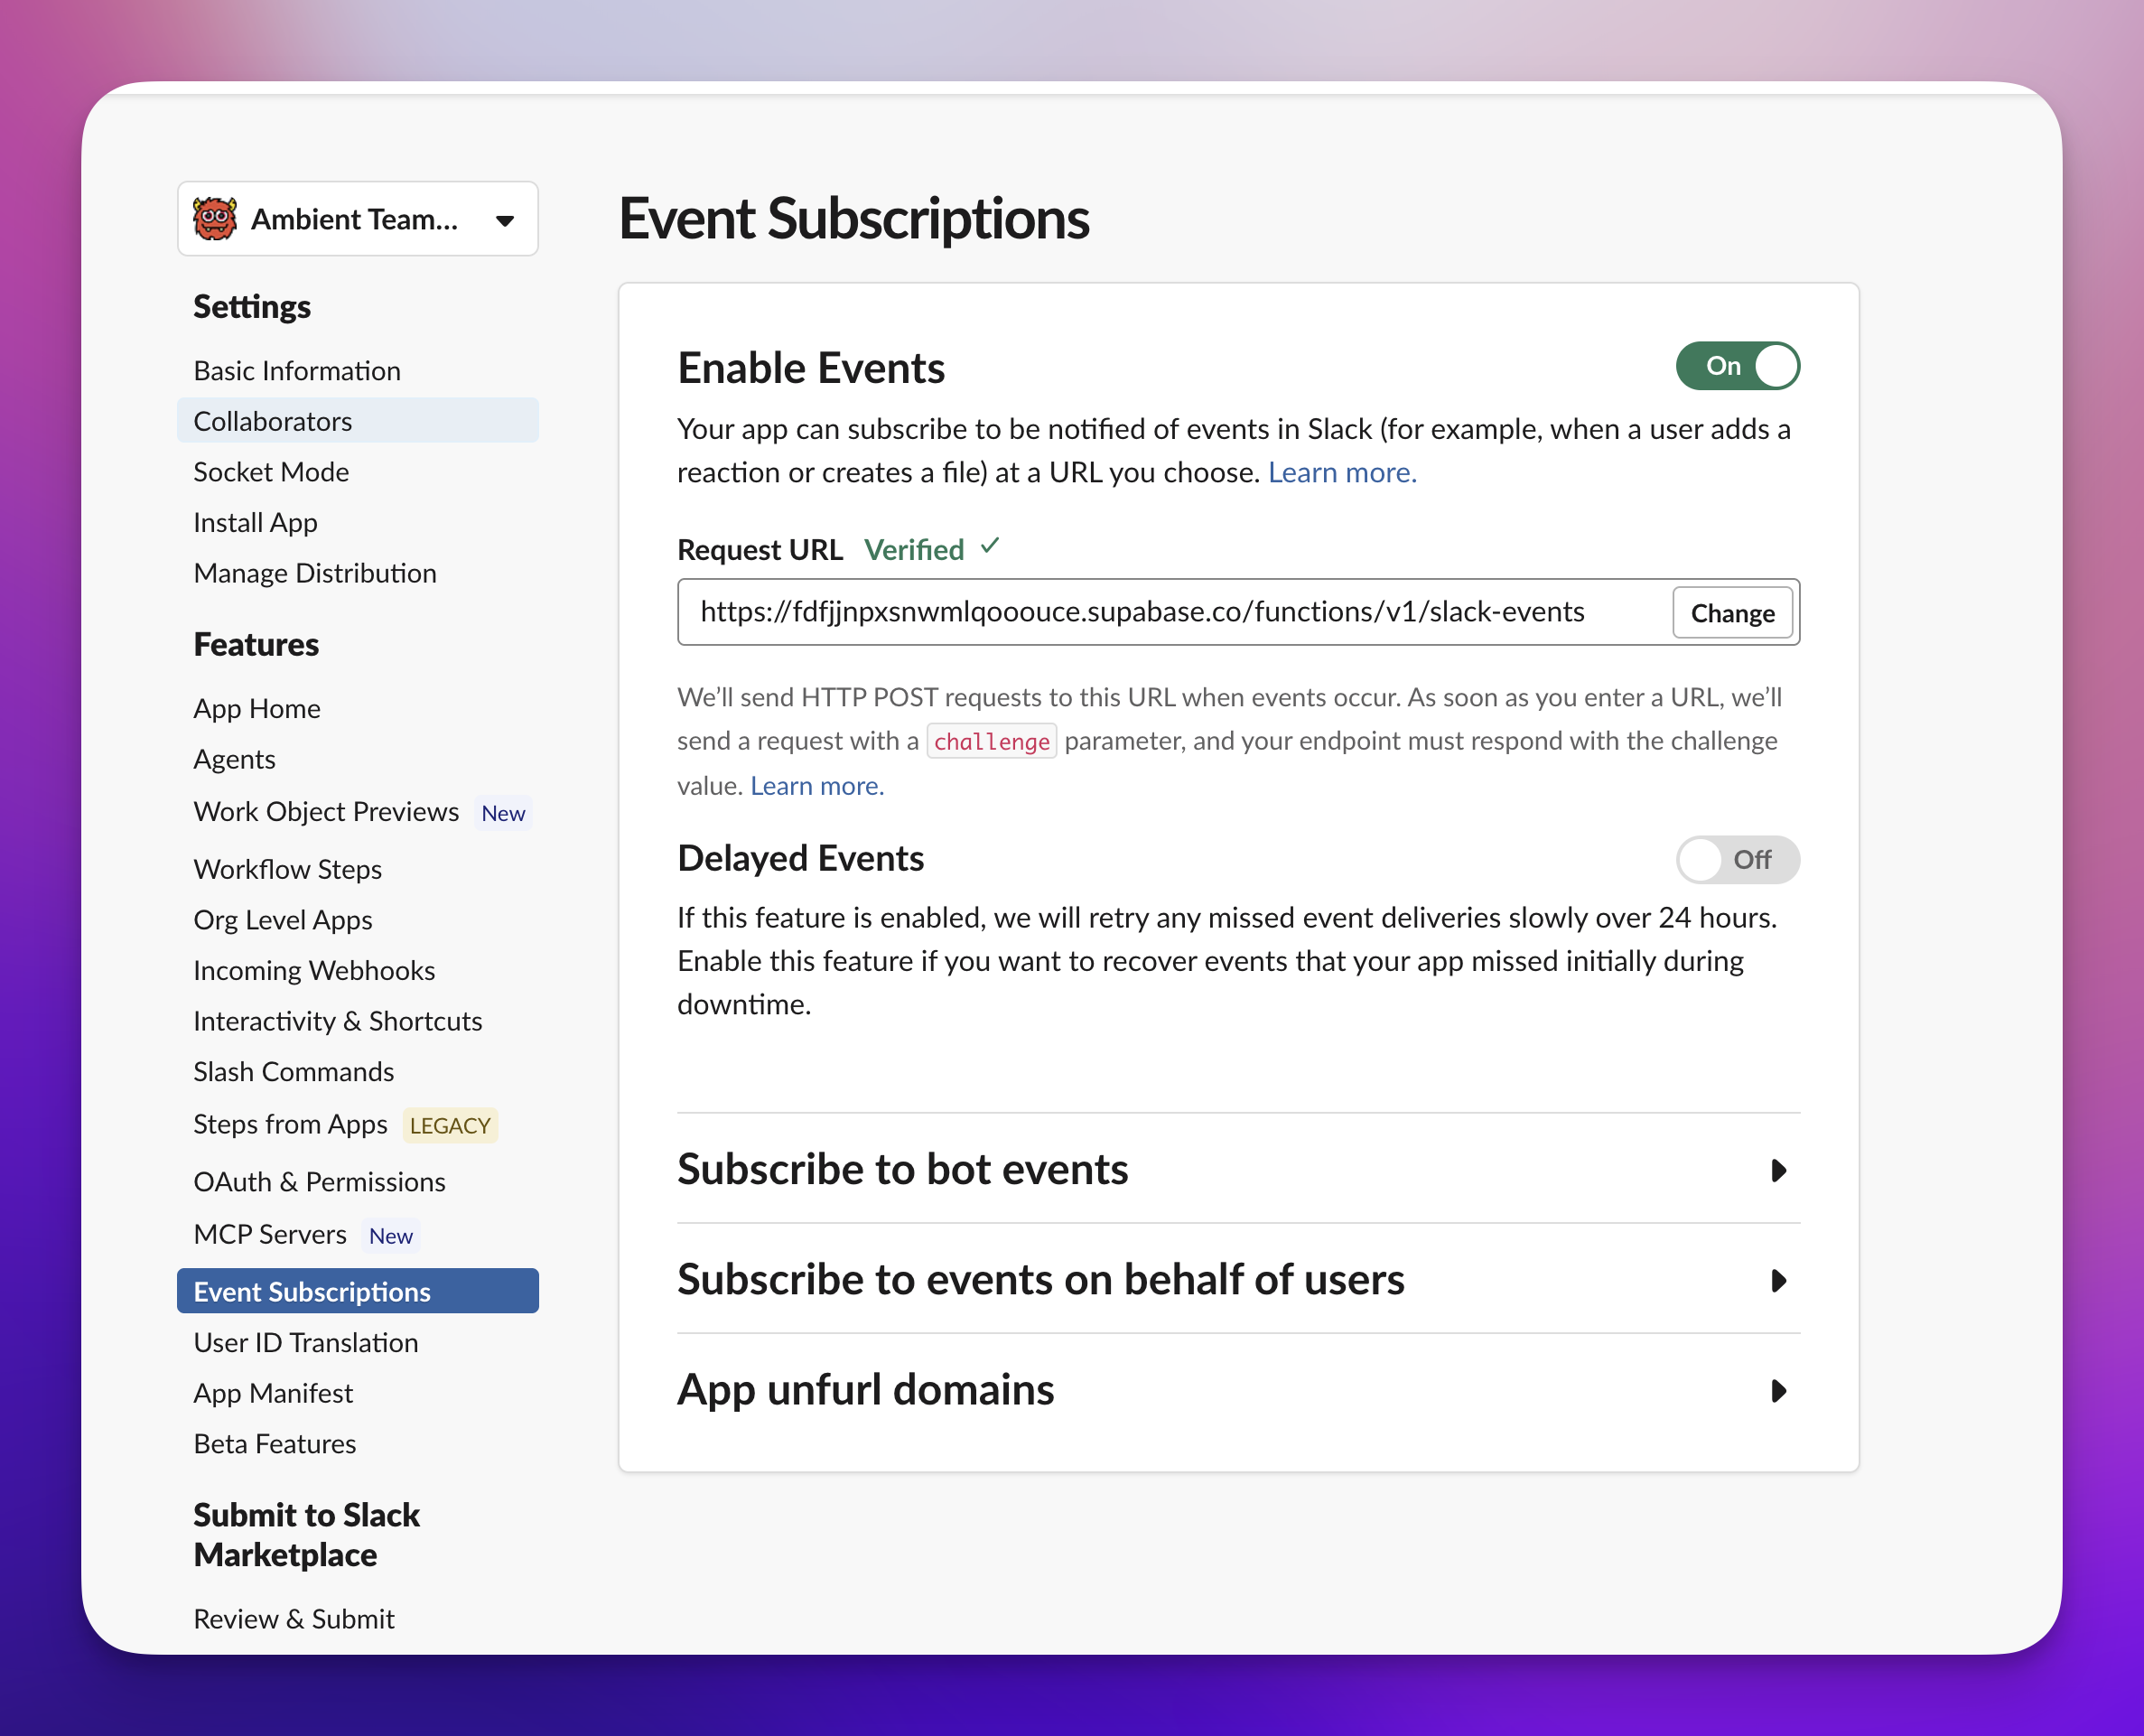This screenshot has width=2144, height=1736.
Task: Click the New badge beside MCP Servers
Action: (x=390, y=1236)
